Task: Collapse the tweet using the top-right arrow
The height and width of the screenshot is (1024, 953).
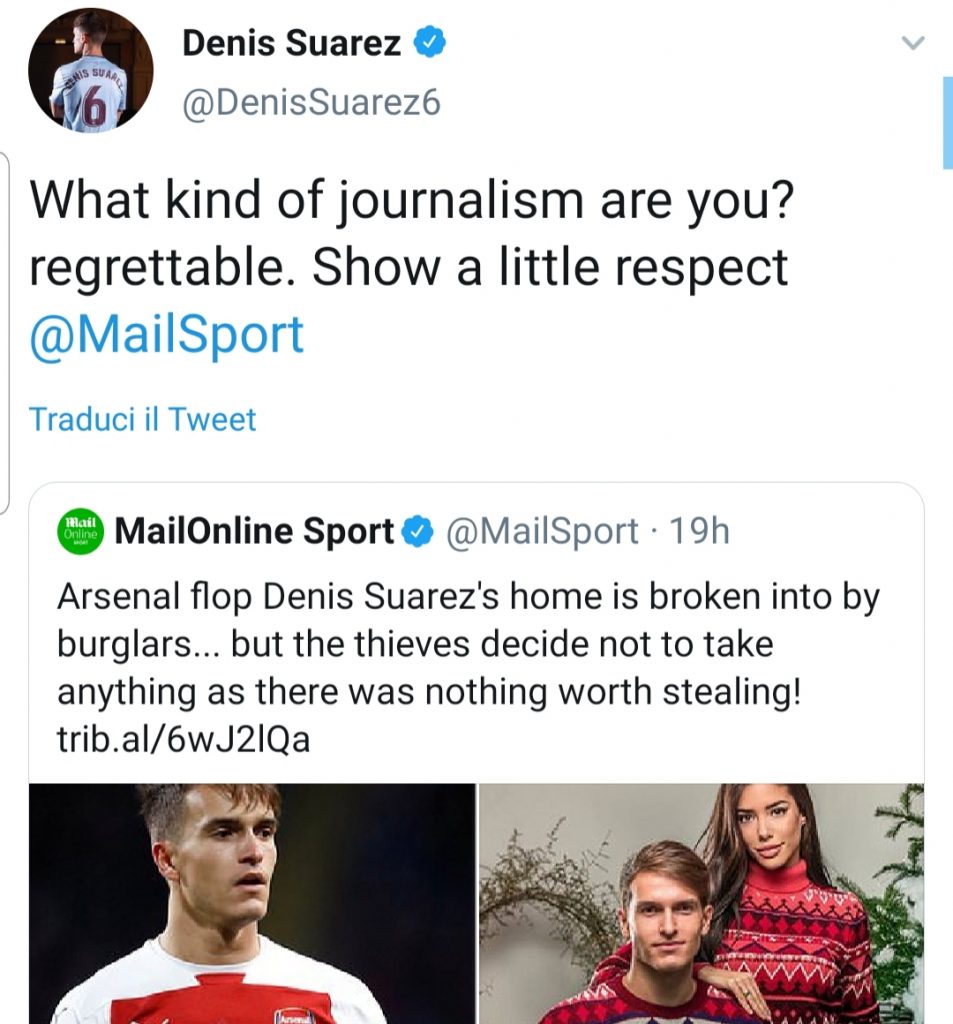Action: coord(912,43)
